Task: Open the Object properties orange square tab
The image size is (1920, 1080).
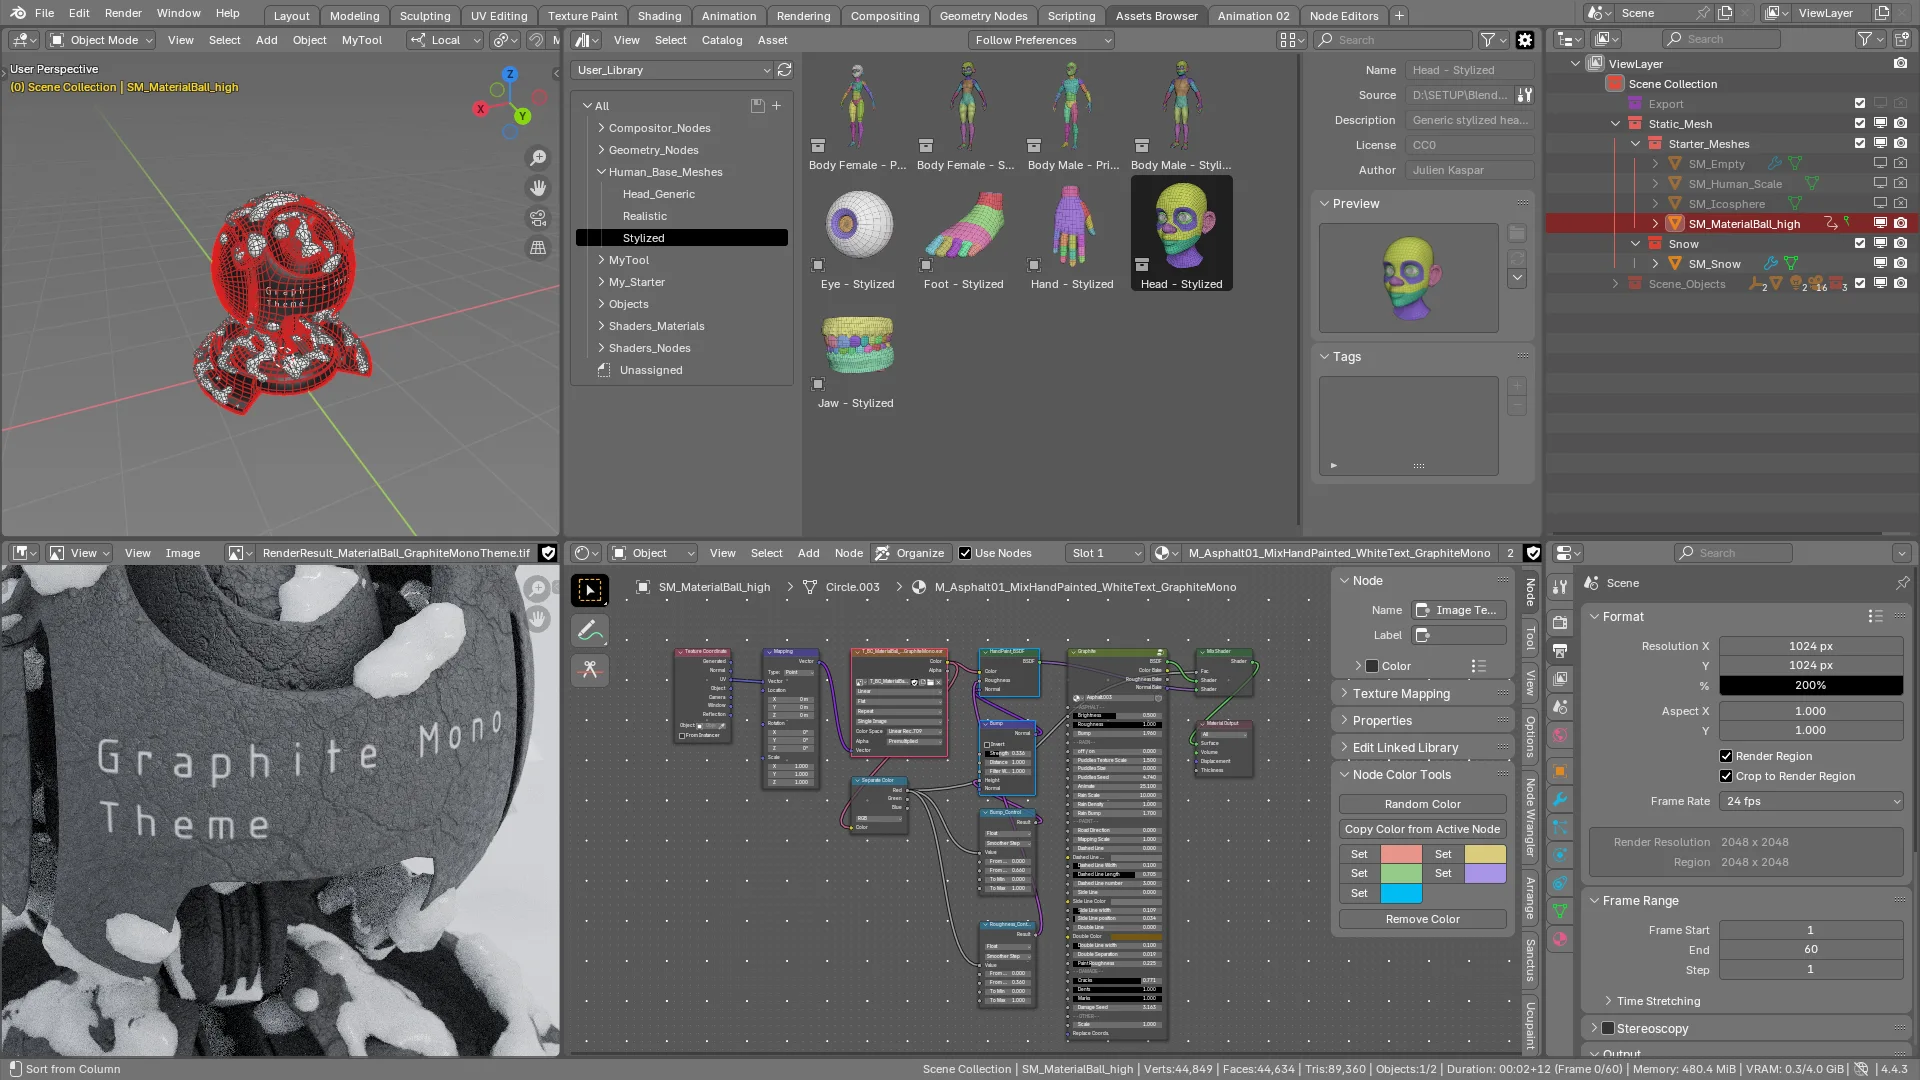Action: 1560,771
